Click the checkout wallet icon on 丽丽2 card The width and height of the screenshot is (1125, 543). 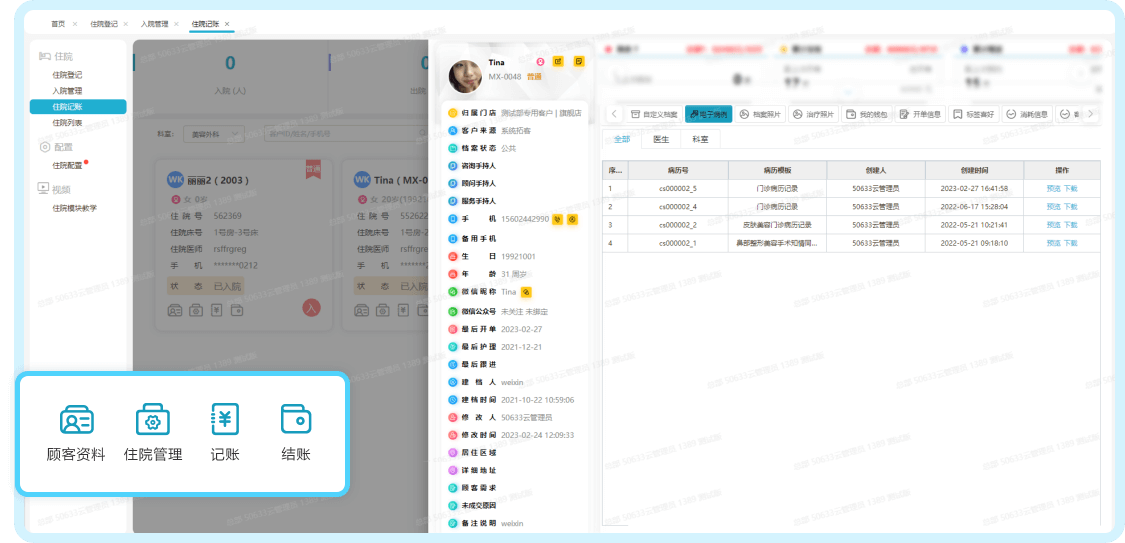click(x=236, y=311)
